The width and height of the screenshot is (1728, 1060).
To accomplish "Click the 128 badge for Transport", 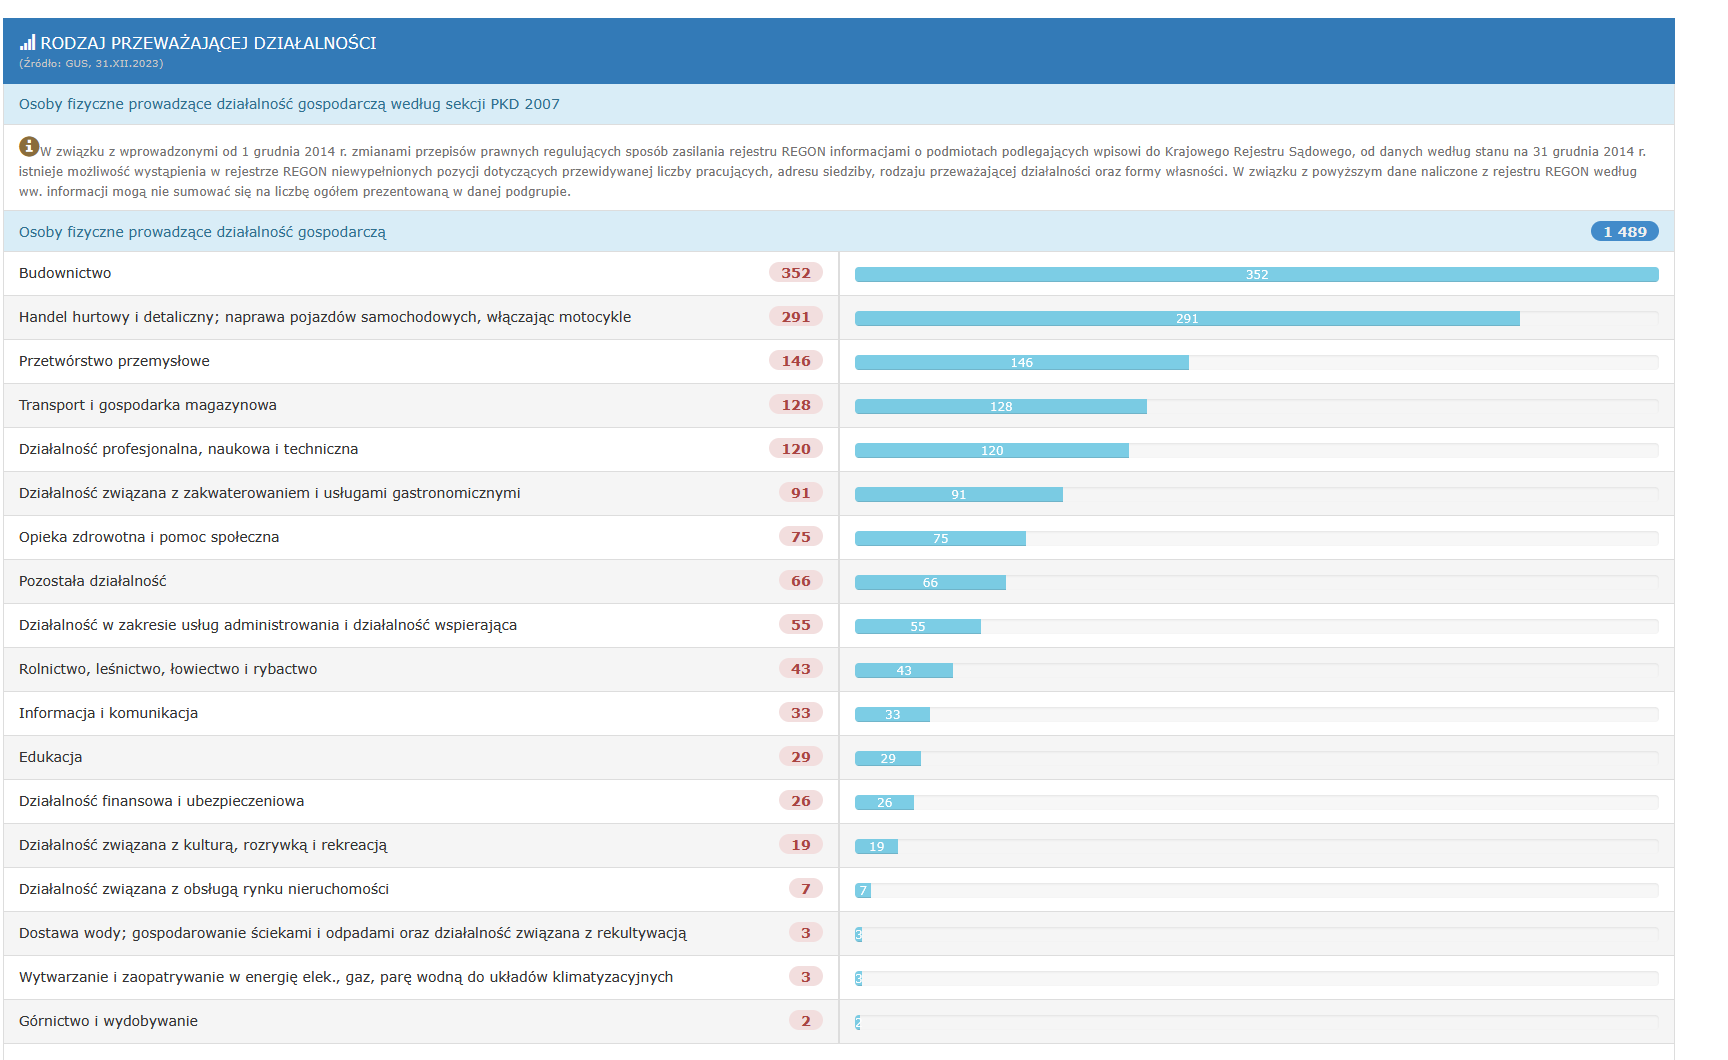I will pos(795,405).
